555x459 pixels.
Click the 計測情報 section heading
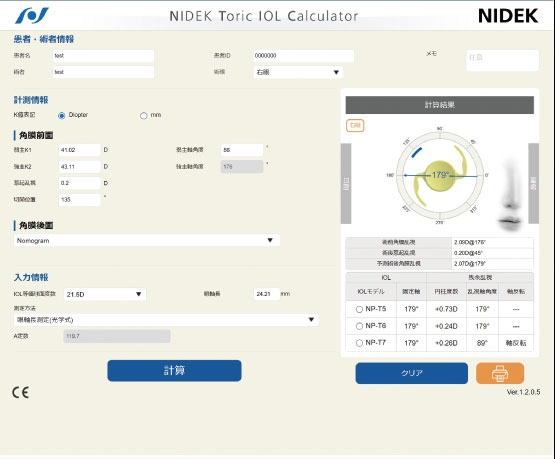pyautogui.click(x=31, y=100)
